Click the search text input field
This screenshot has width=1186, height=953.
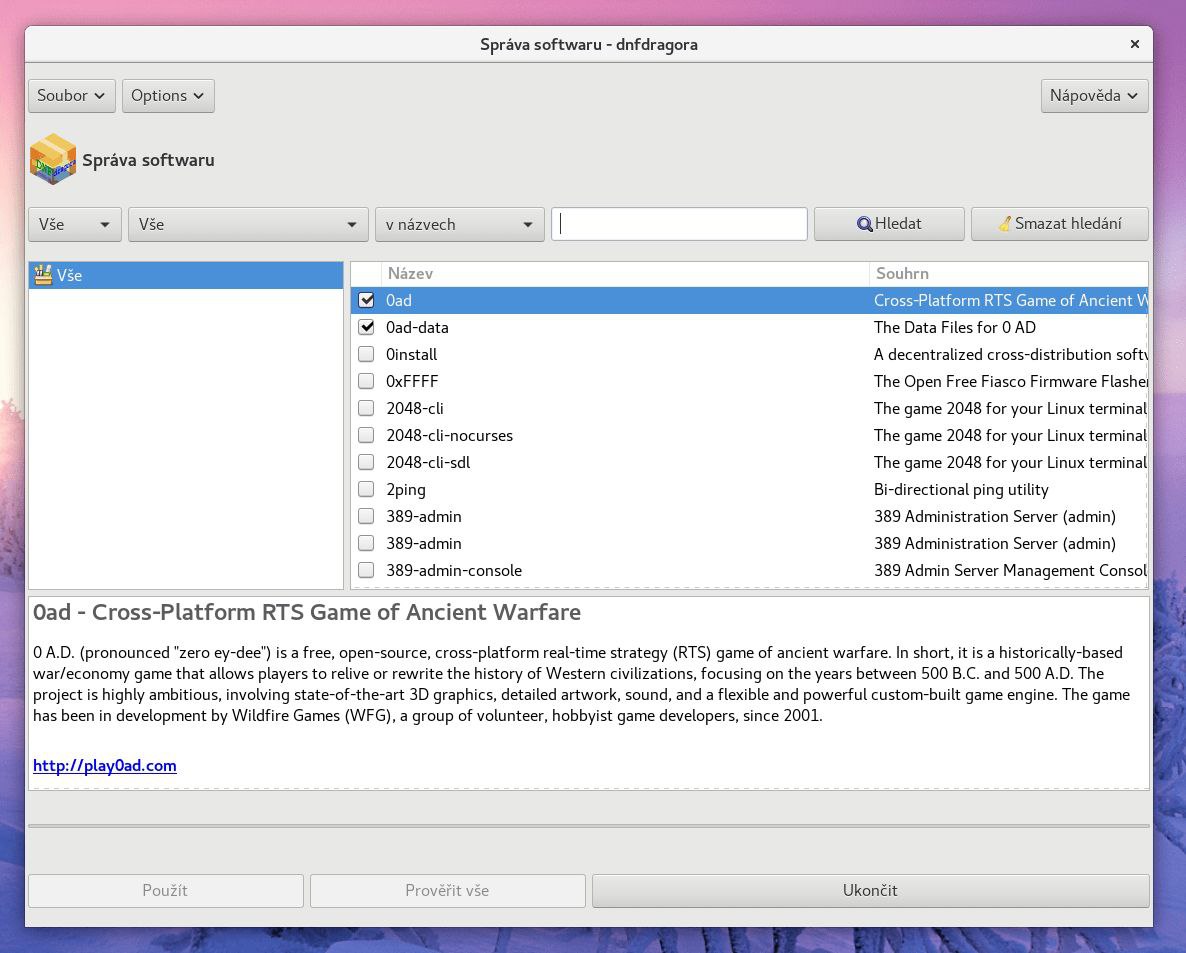(x=679, y=224)
